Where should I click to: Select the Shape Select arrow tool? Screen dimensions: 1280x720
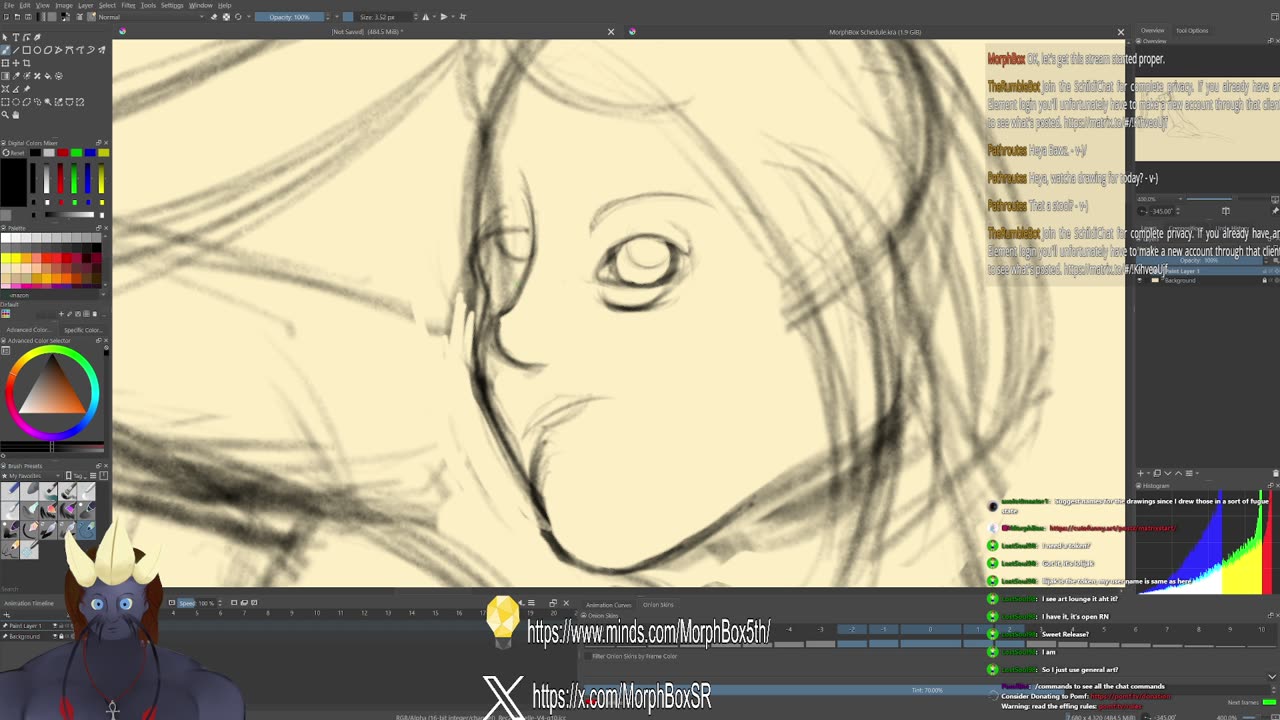(6, 37)
